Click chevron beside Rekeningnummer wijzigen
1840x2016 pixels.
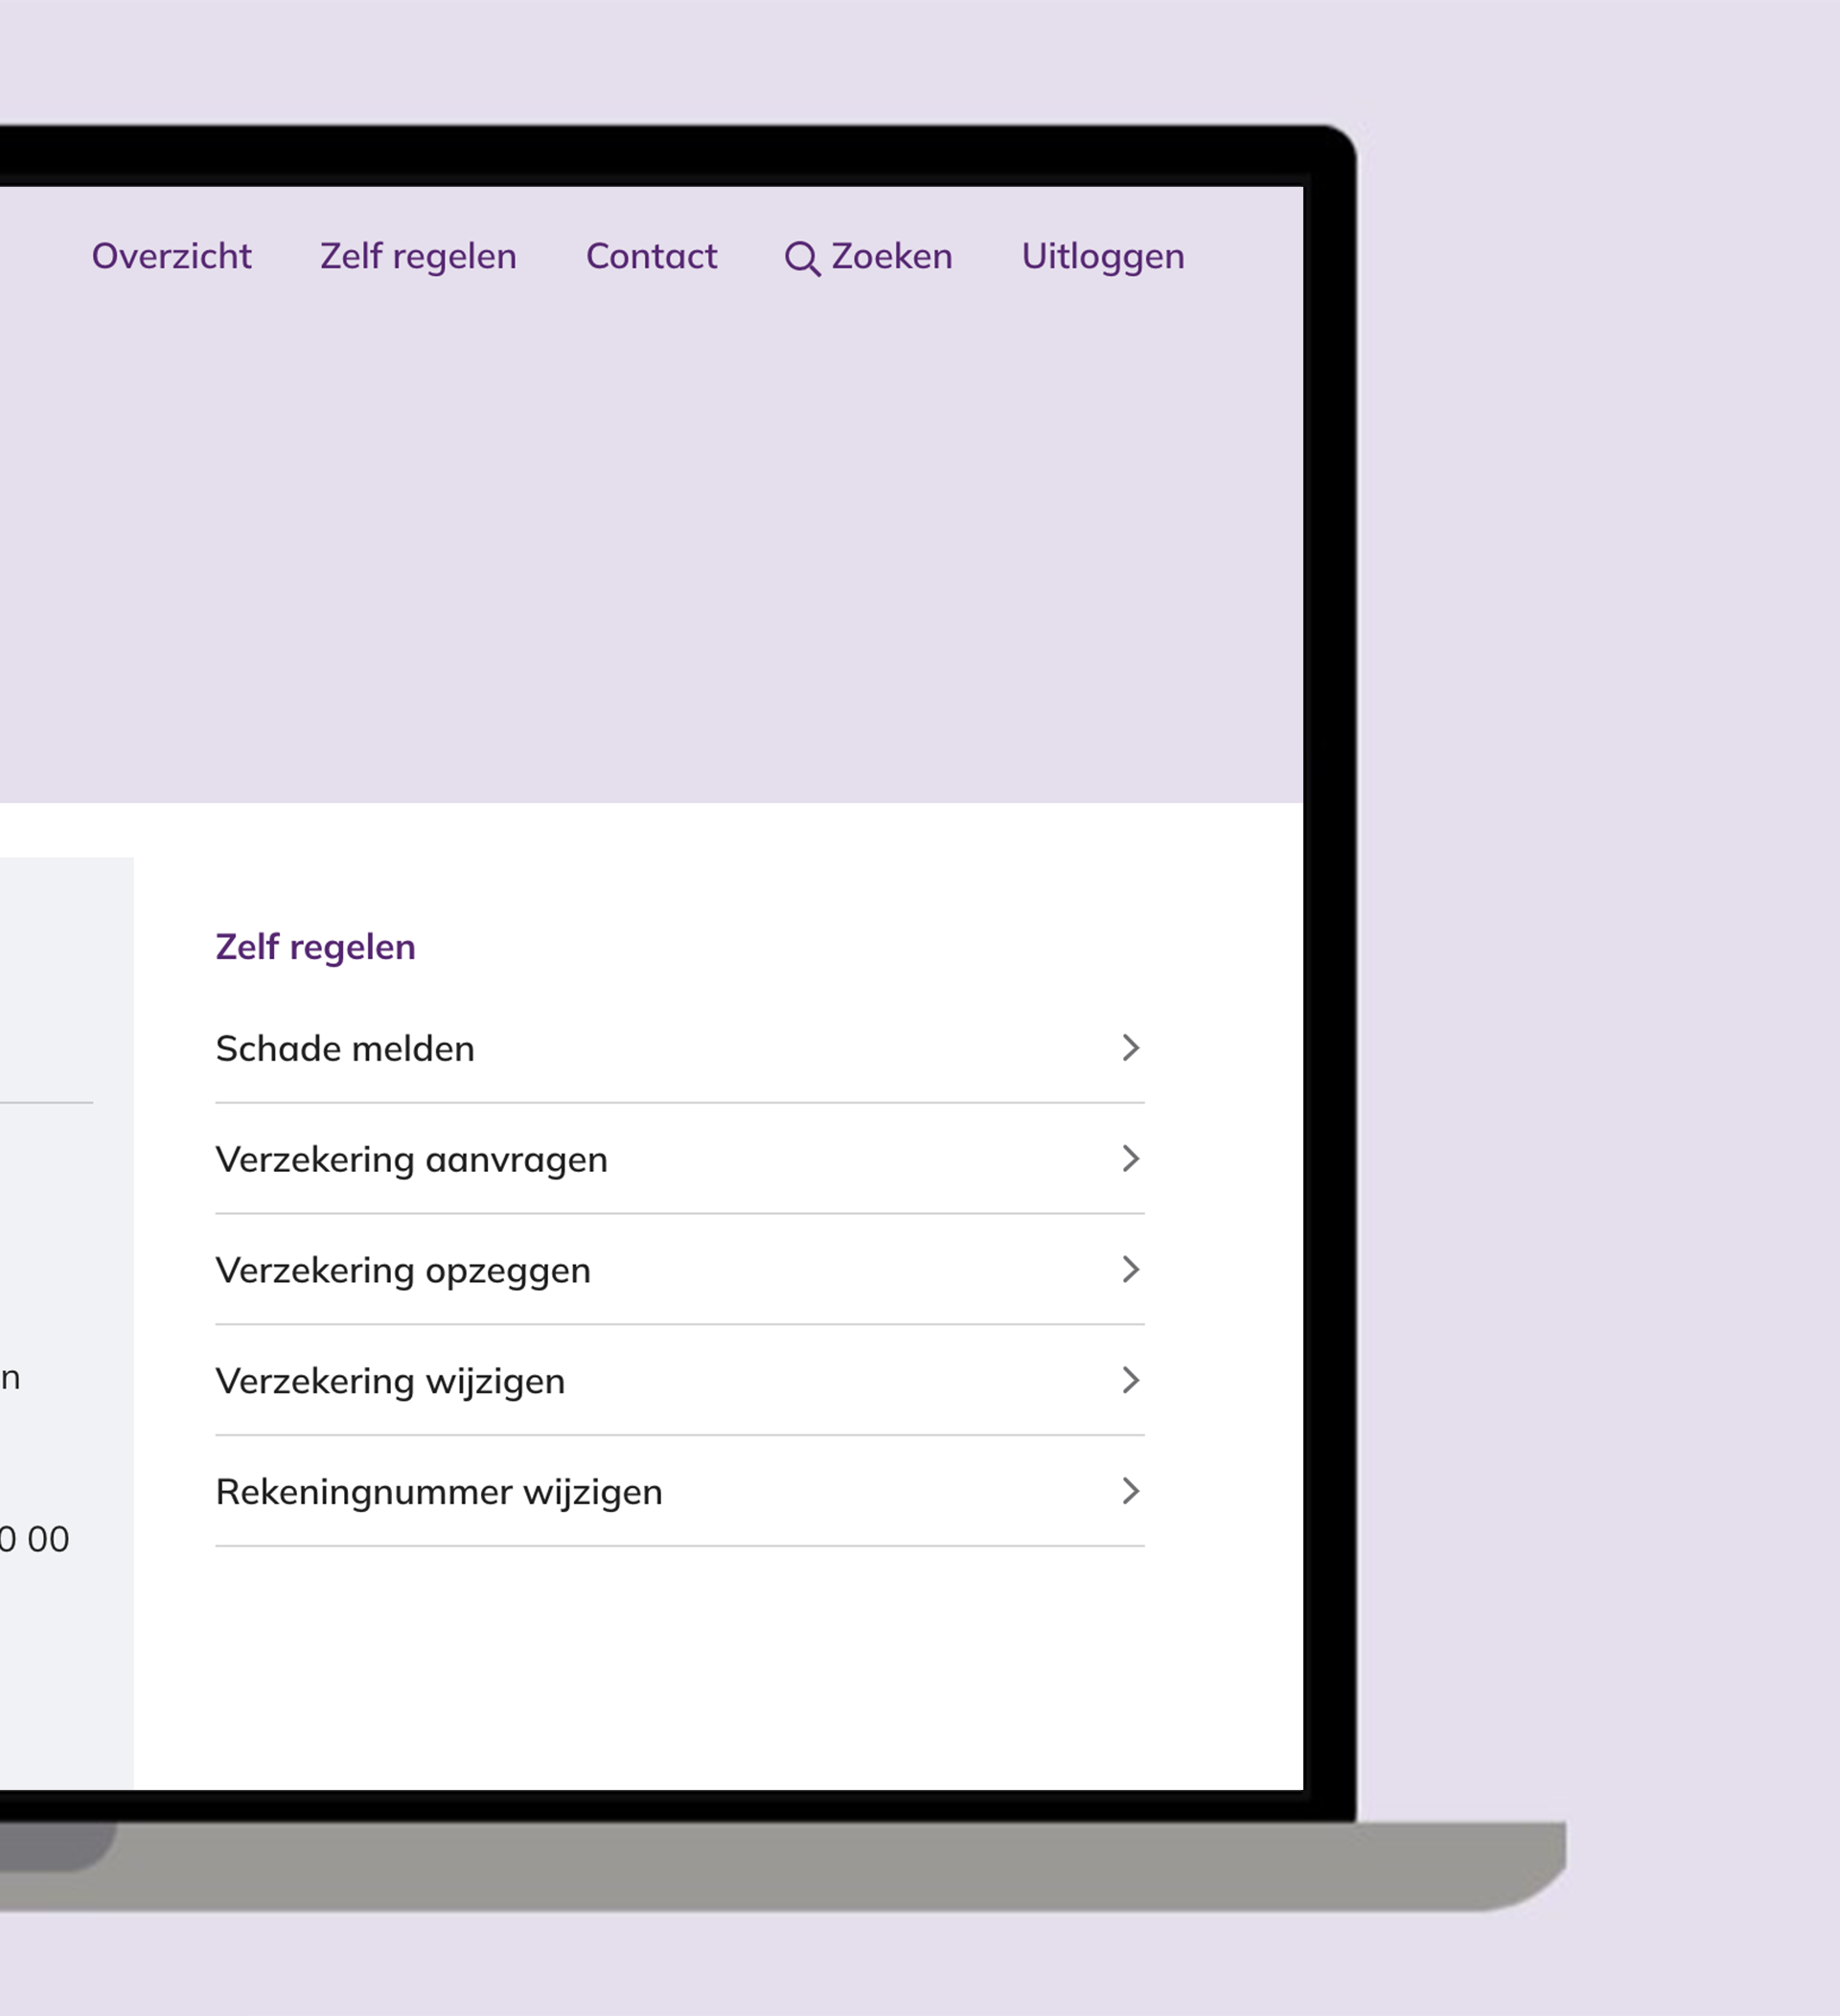click(1130, 1492)
